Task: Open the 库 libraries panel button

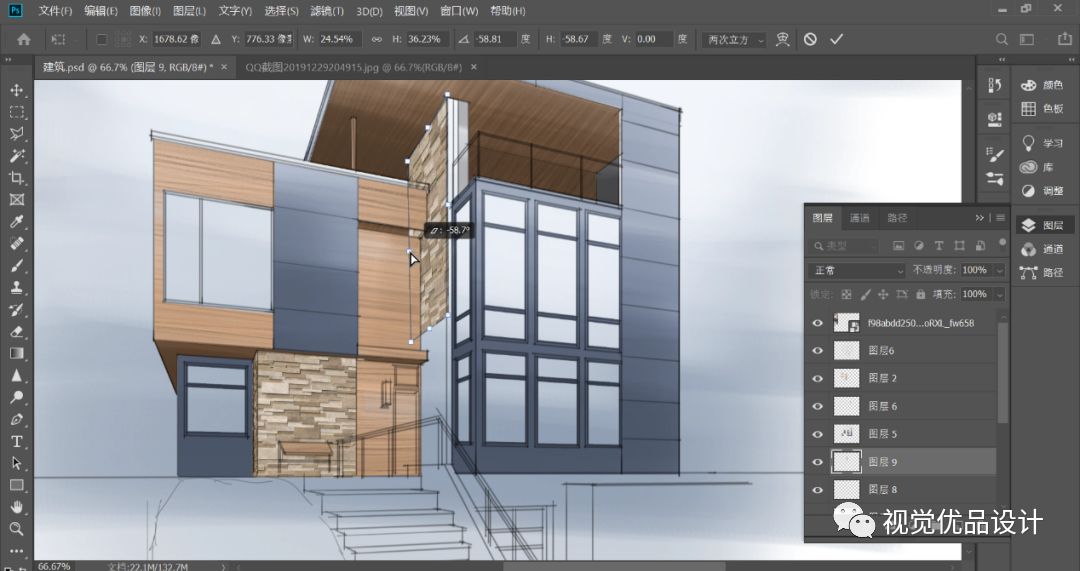Action: pos(1039,167)
